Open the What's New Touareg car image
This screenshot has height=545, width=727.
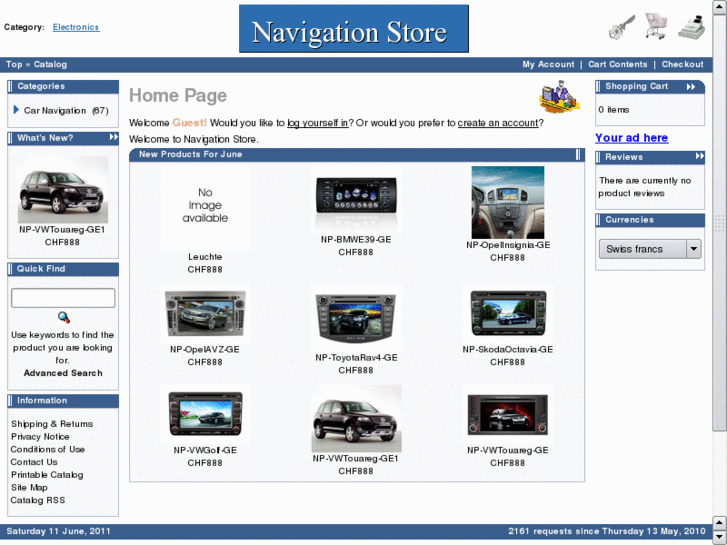coord(63,189)
